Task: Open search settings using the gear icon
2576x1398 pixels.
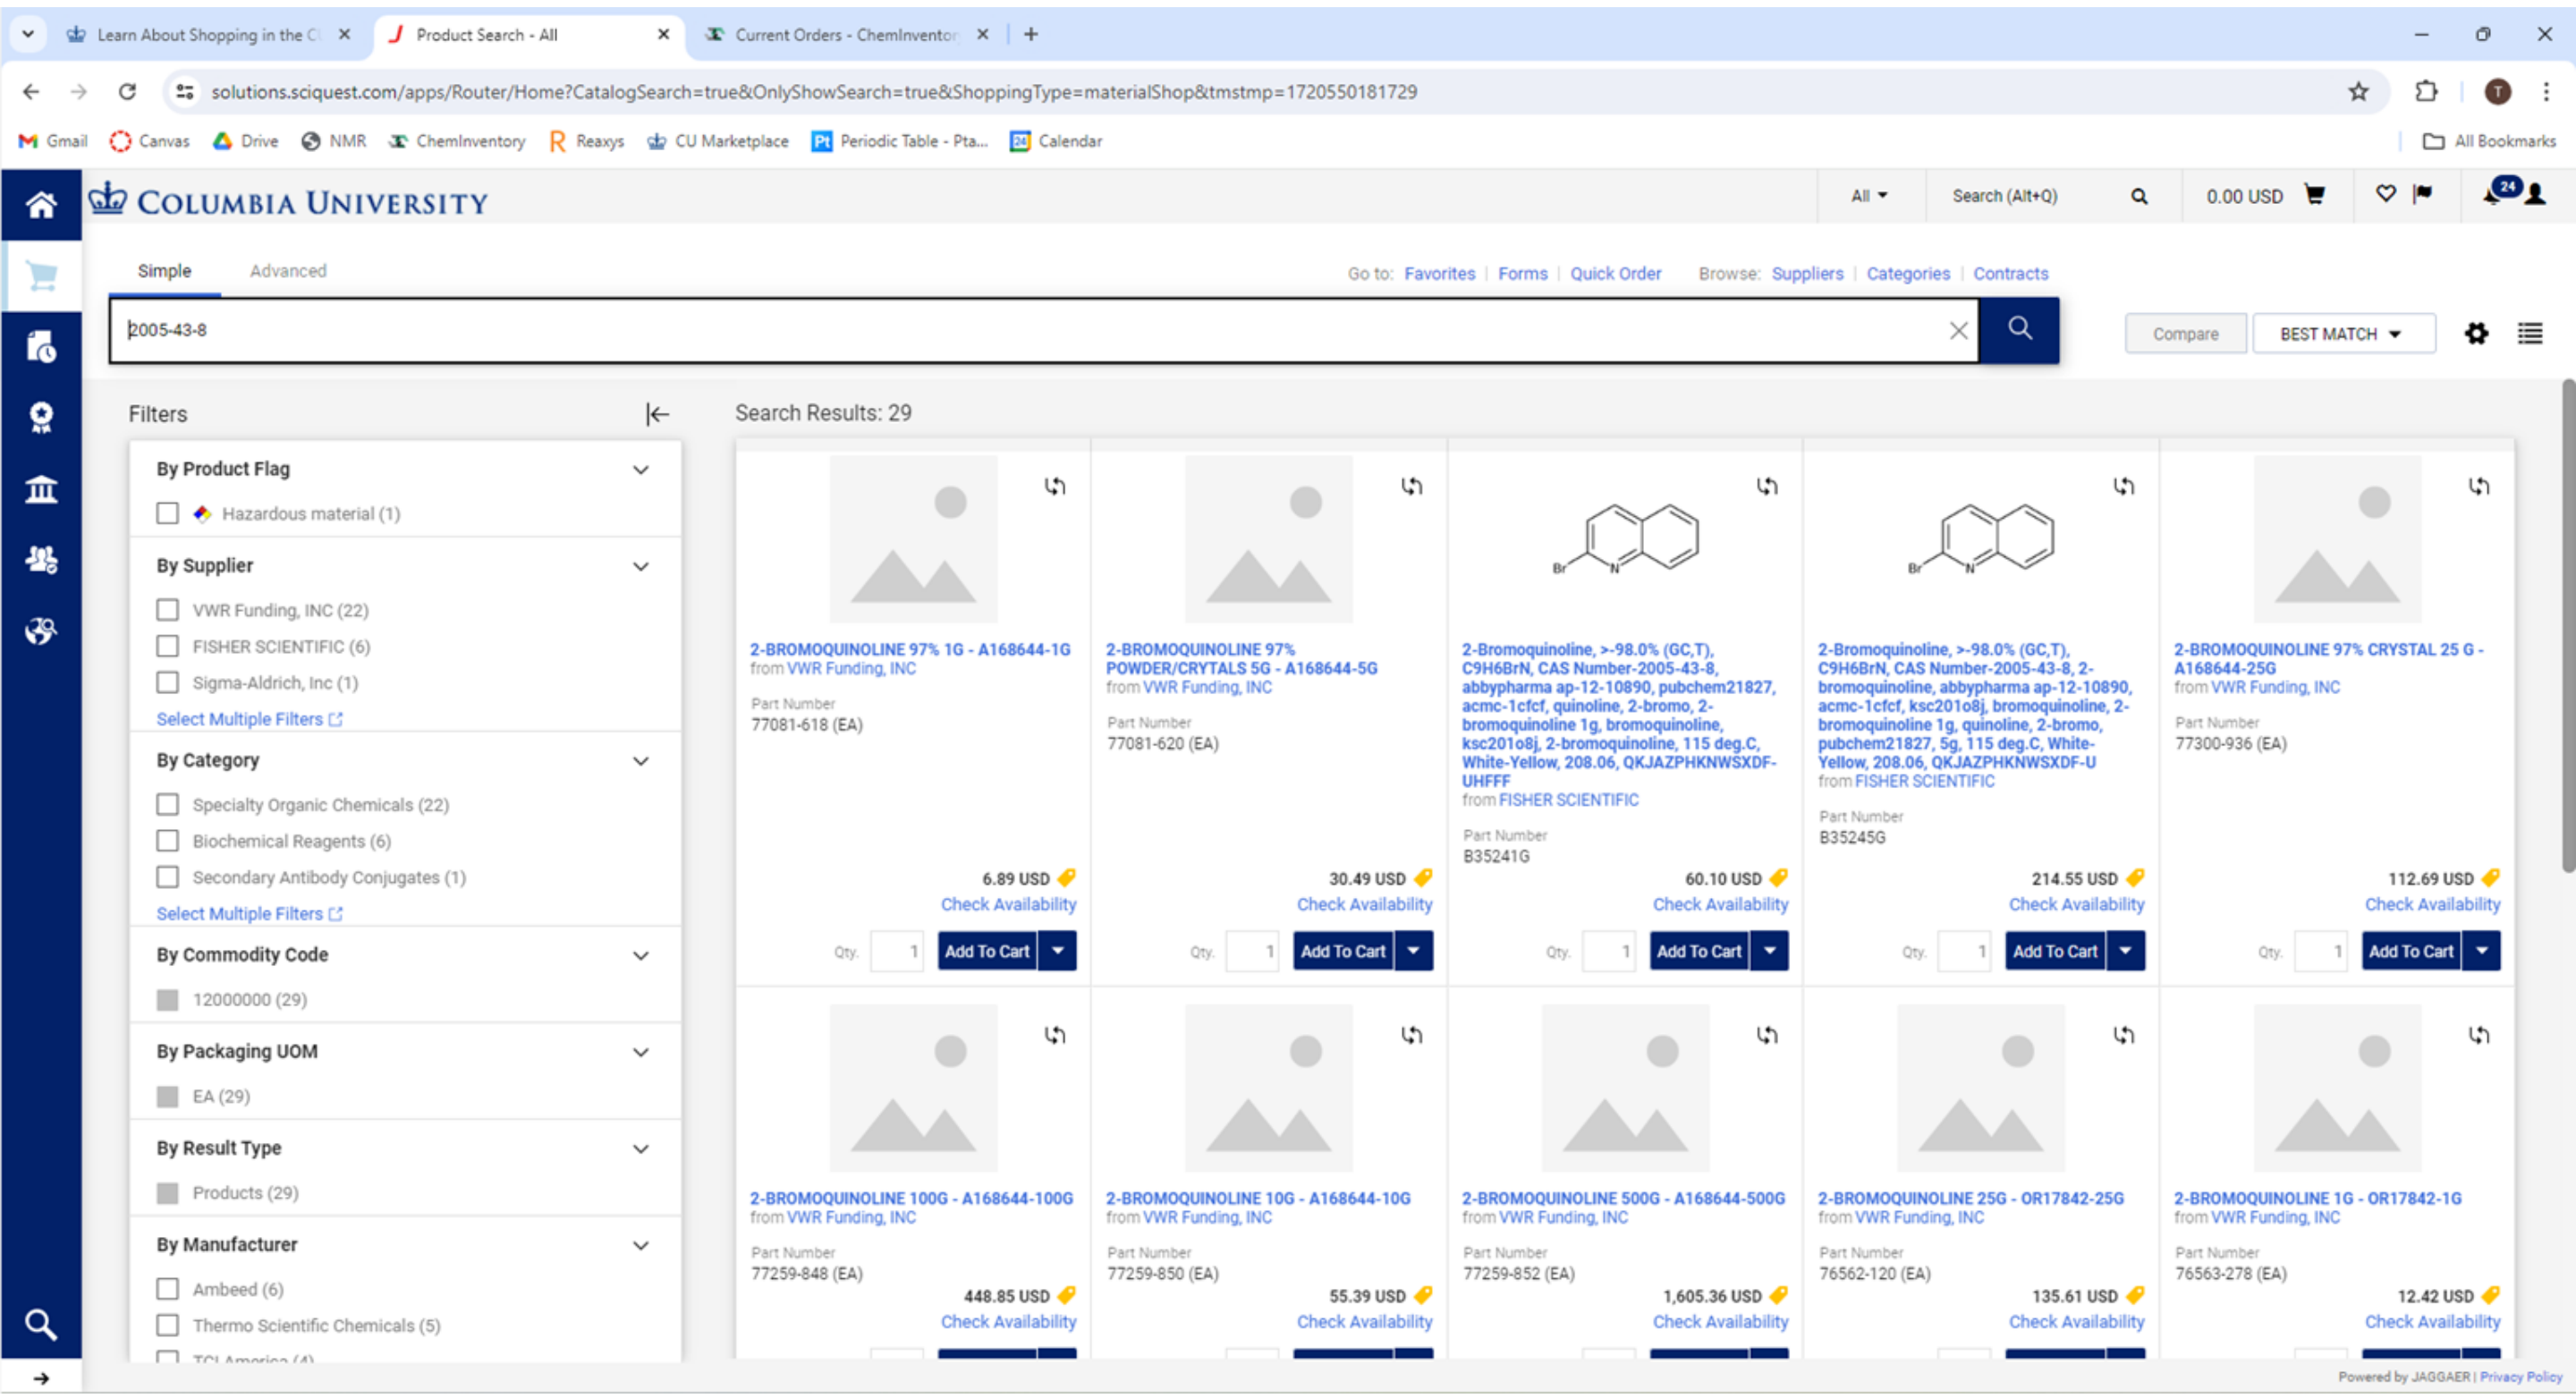Action: (2476, 333)
